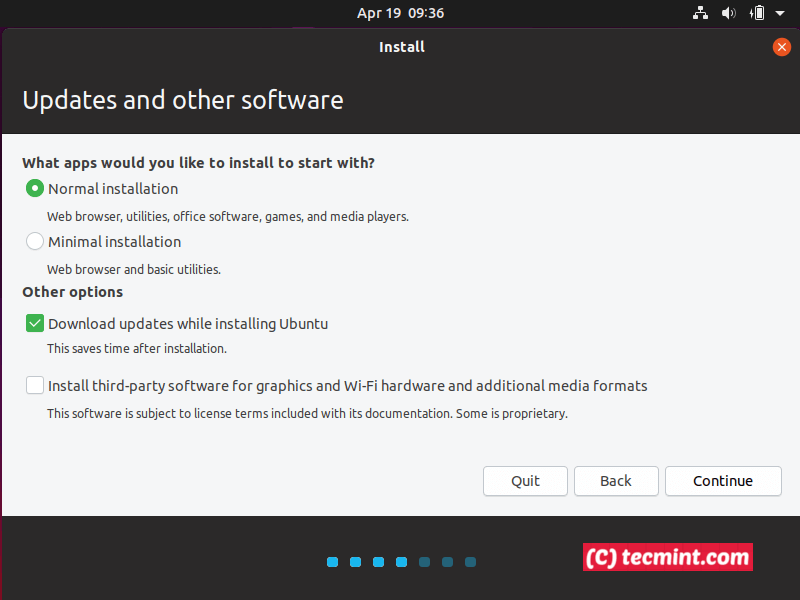Click the 'Other options' heading
This screenshot has height=600, width=800.
tap(72, 292)
